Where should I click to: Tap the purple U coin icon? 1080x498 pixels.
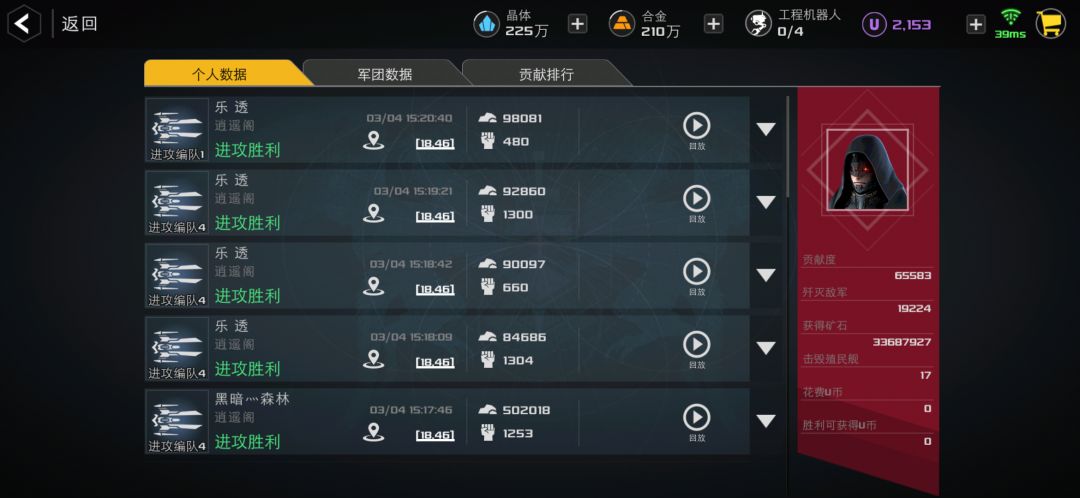(x=874, y=25)
